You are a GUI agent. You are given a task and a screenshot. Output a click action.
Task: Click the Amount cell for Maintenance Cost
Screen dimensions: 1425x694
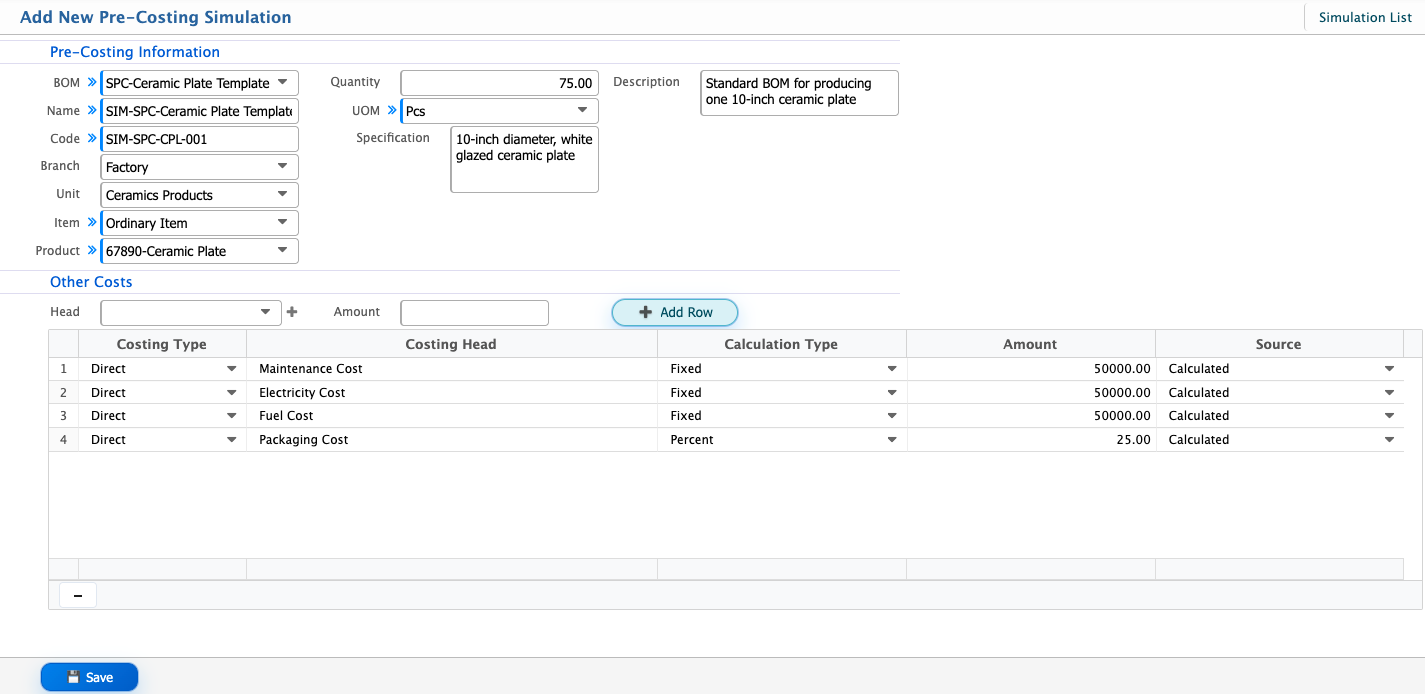[x=1031, y=369]
